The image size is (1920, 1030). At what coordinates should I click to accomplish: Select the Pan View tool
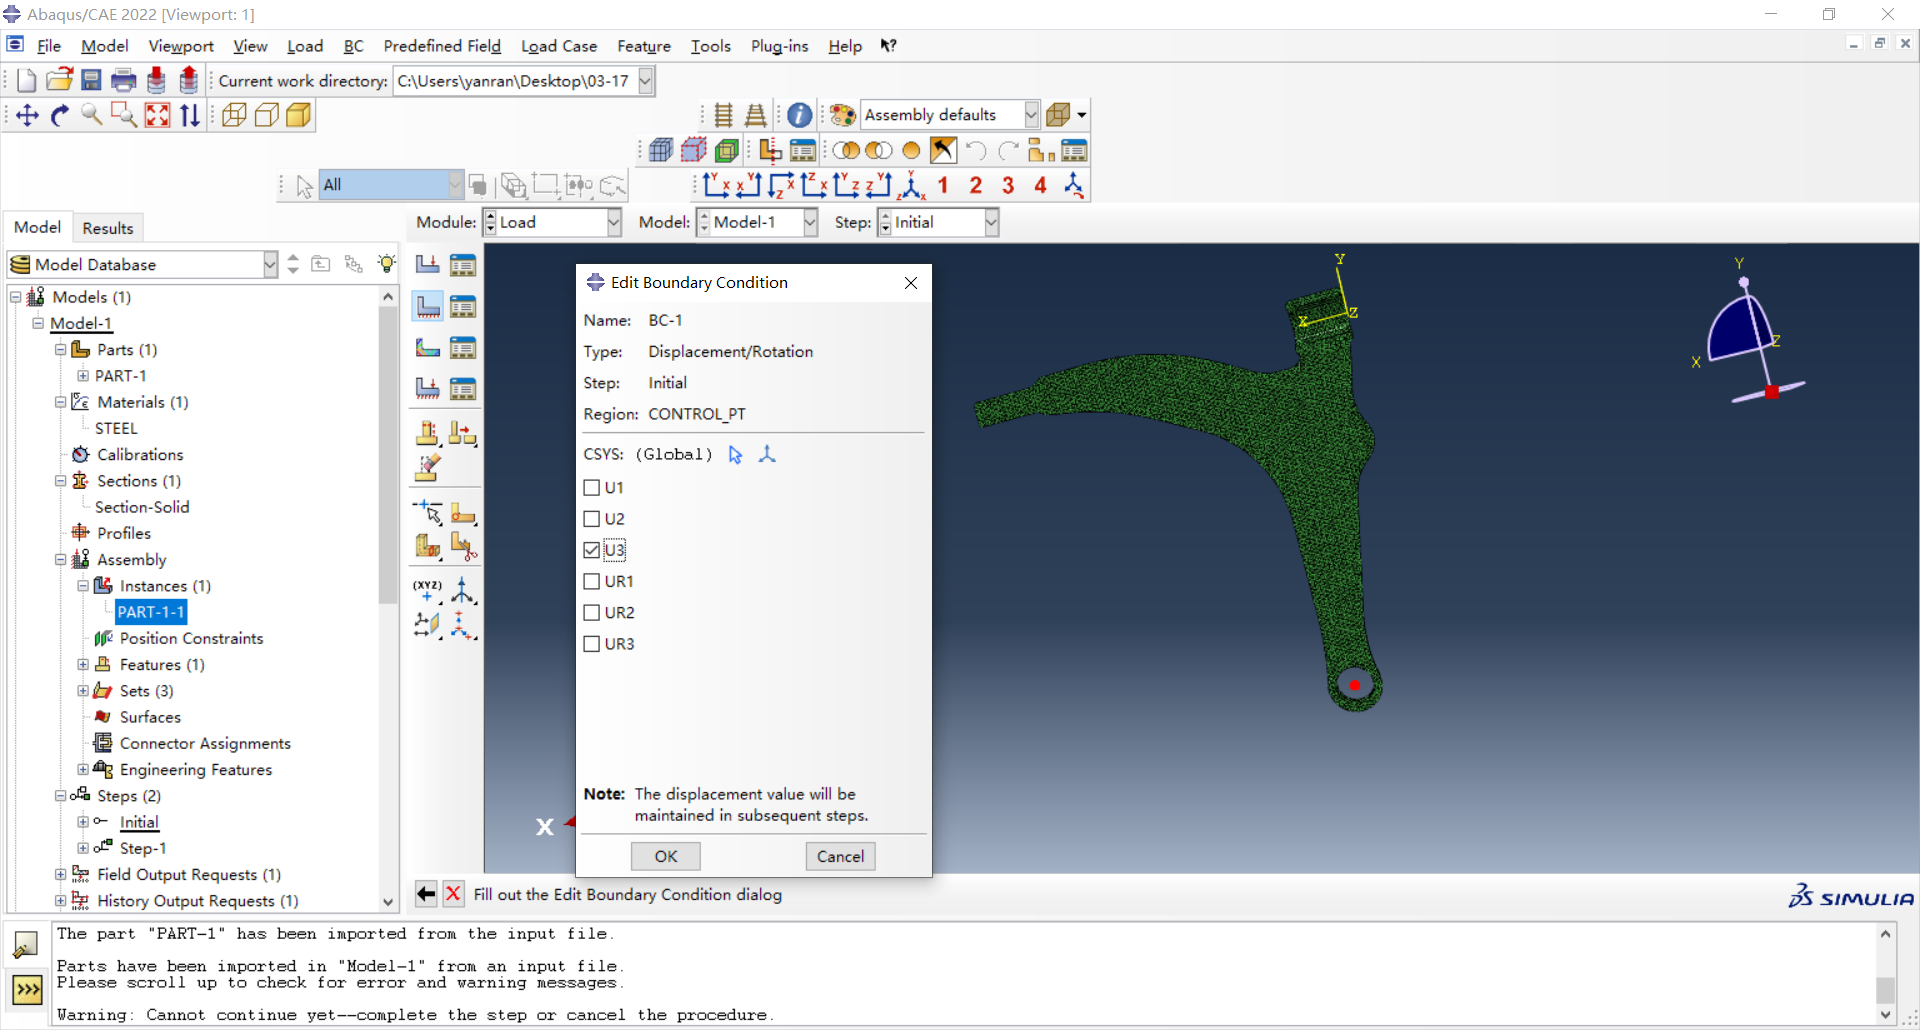pyautogui.click(x=27, y=116)
